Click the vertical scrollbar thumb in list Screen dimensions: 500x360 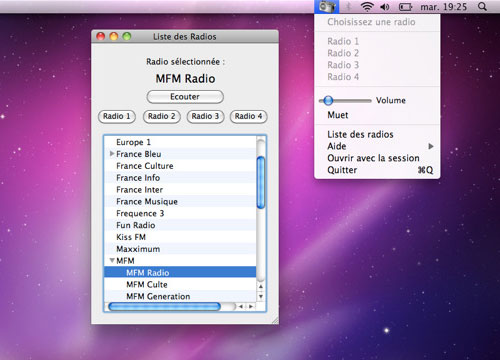point(261,182)
